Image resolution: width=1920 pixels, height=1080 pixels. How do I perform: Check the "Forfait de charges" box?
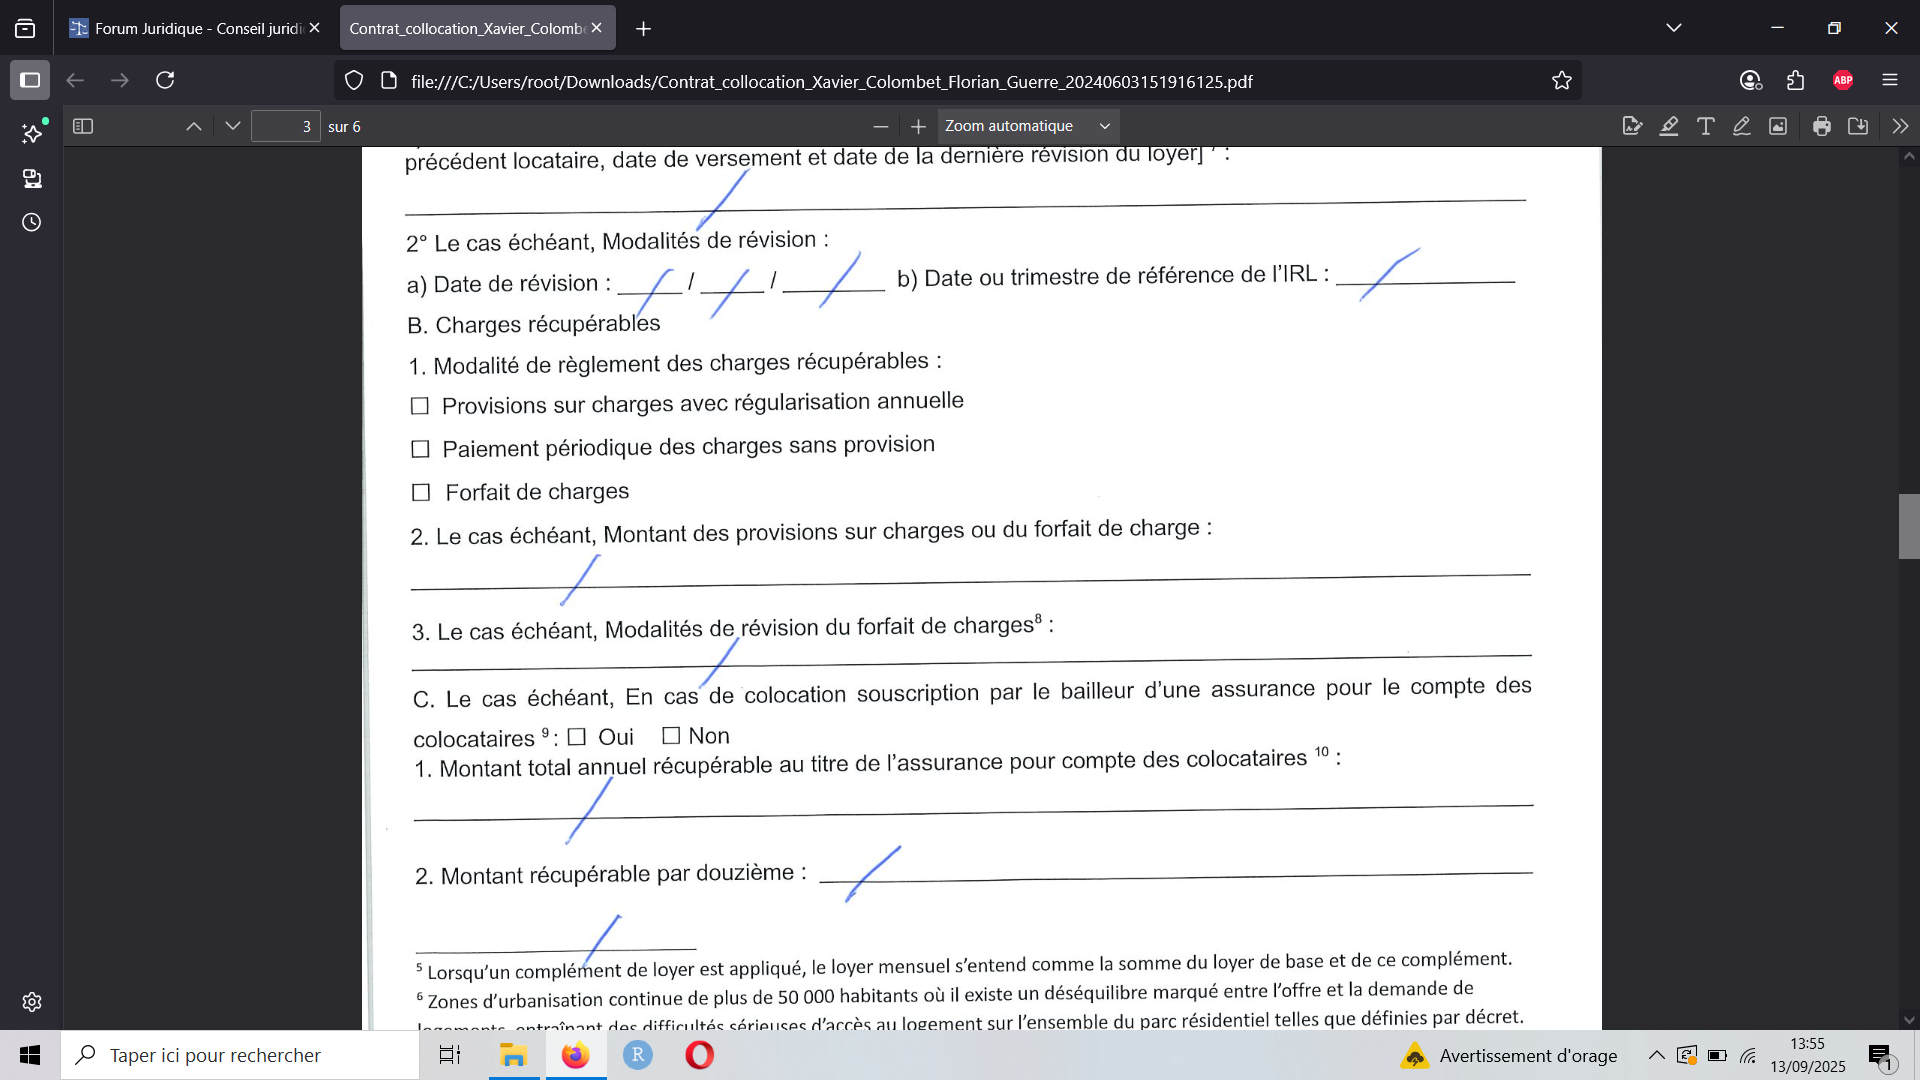click(421, 493)
